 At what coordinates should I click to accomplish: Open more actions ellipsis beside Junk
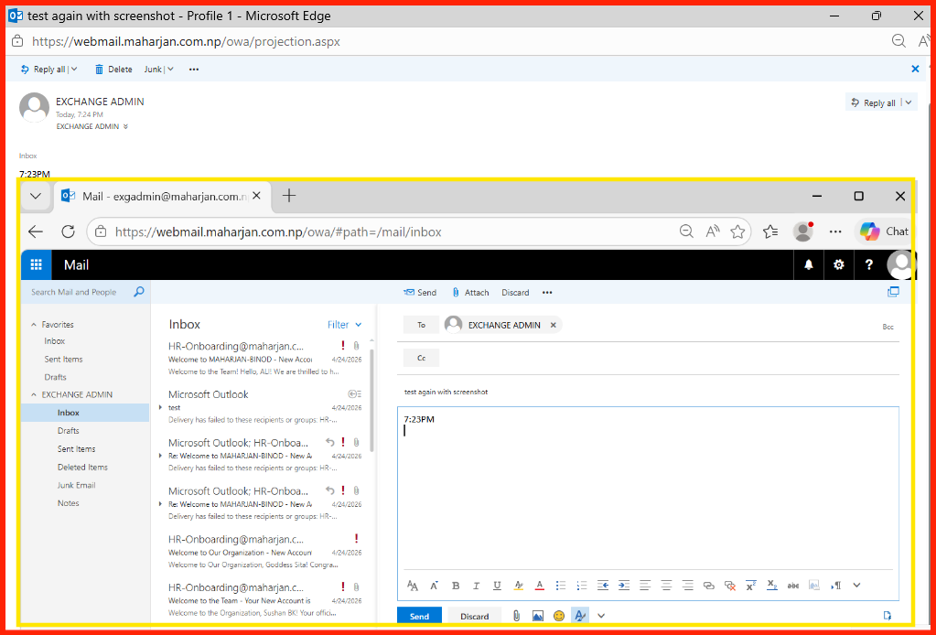point(193,69)
